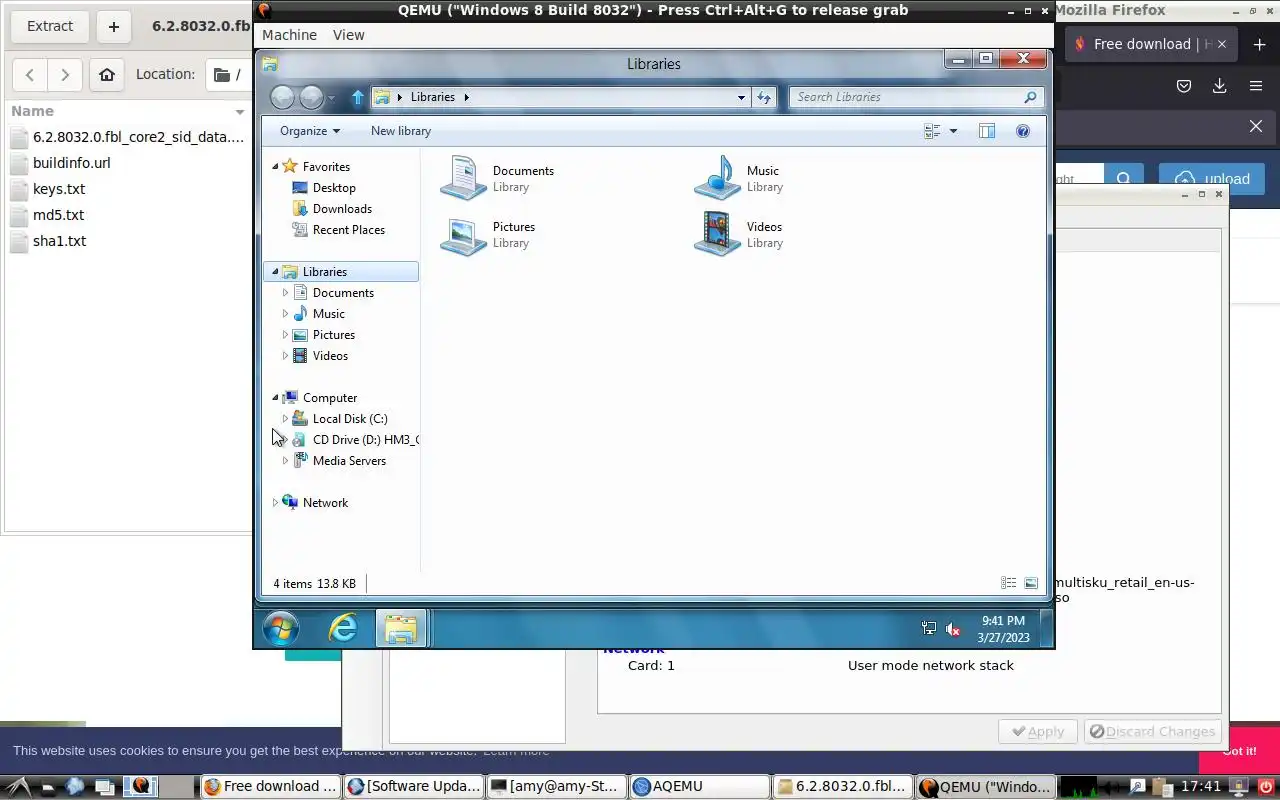Viewport: 1280px width, 800px height.
Task: Open the Music library icon
Action: (717, 178)
